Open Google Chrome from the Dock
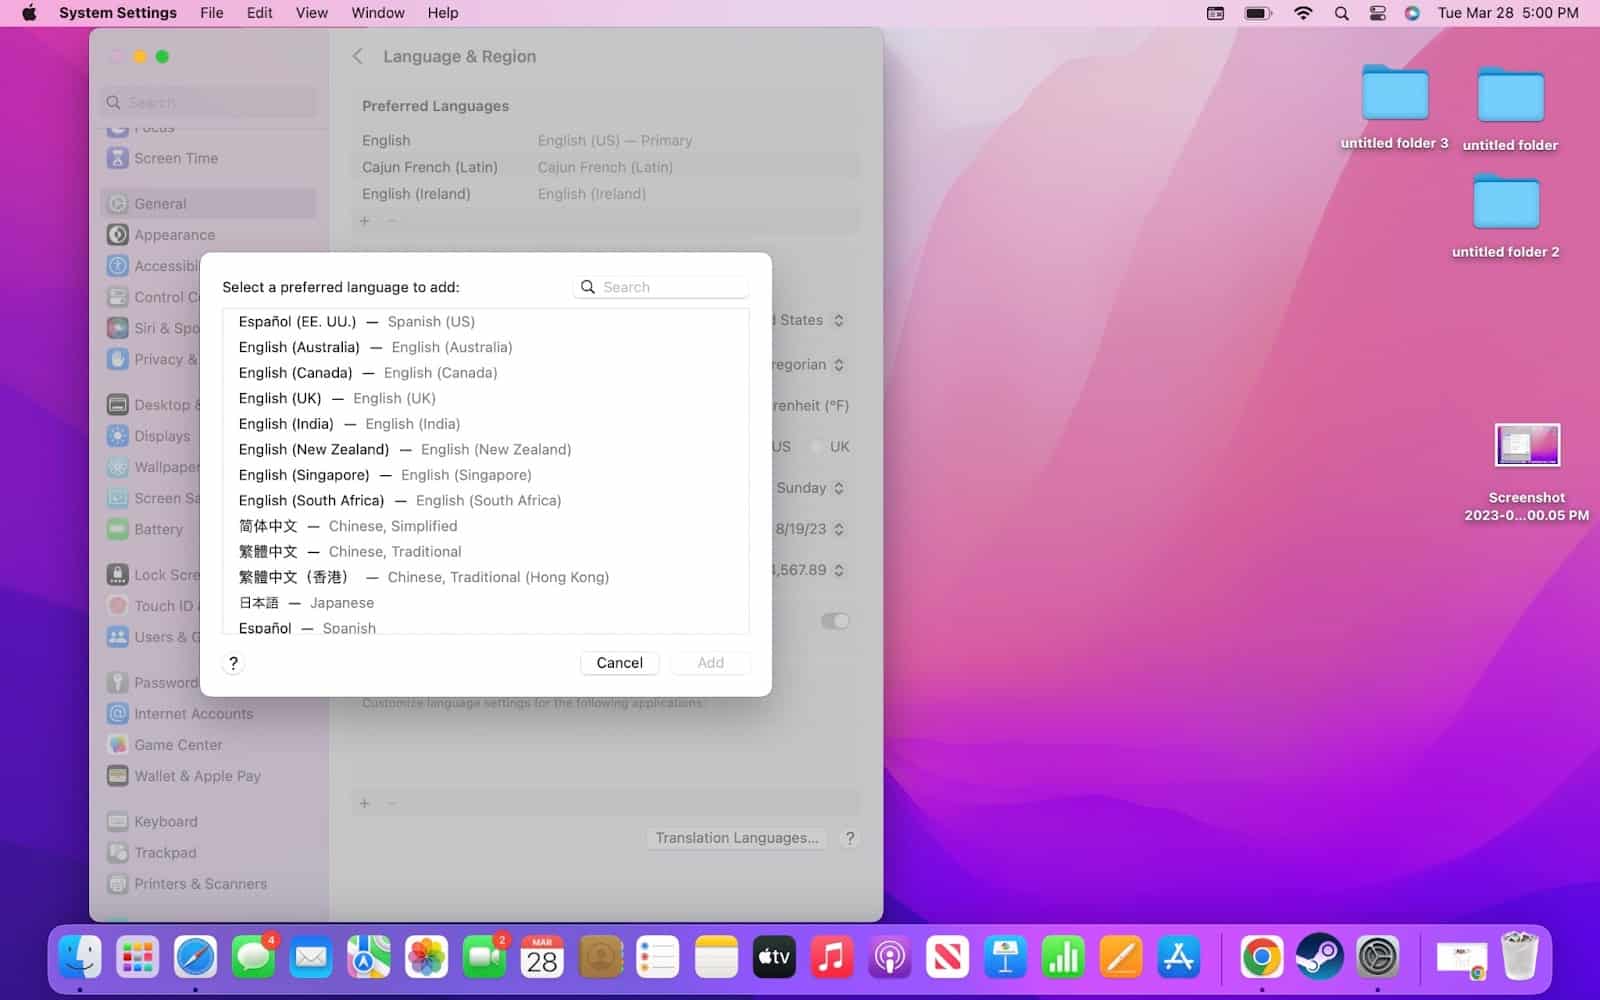 click(x=1261, y=957)
